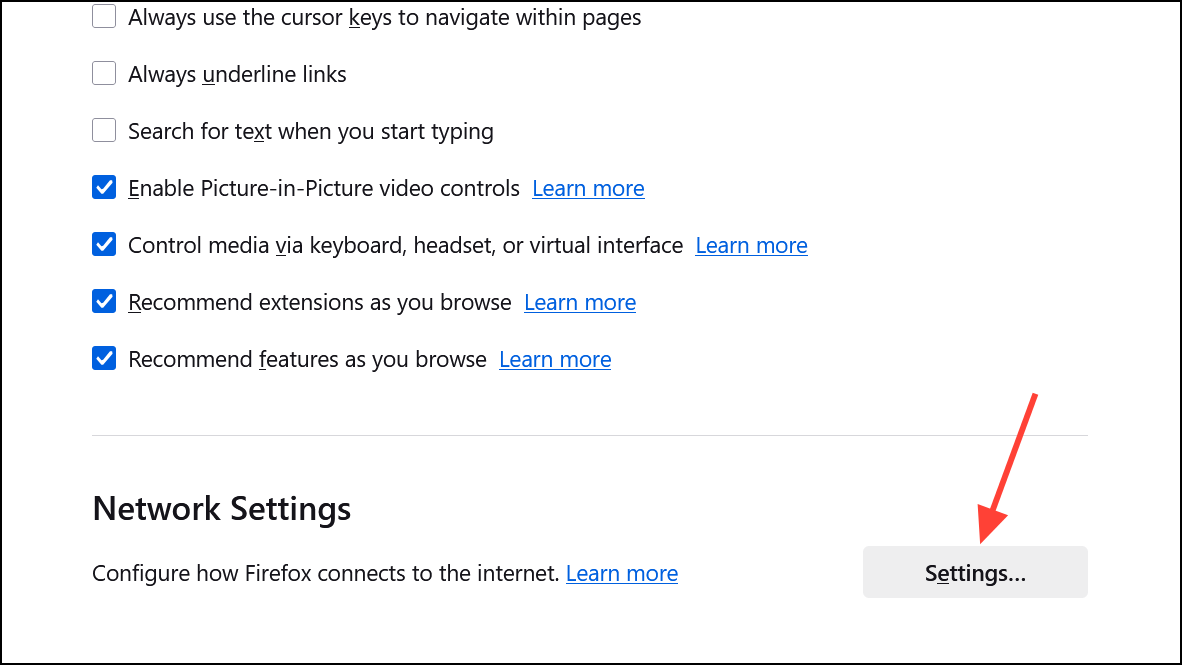Open Learn more about feature recommendations
This screenshot has width=1182, height=665.
555,359
